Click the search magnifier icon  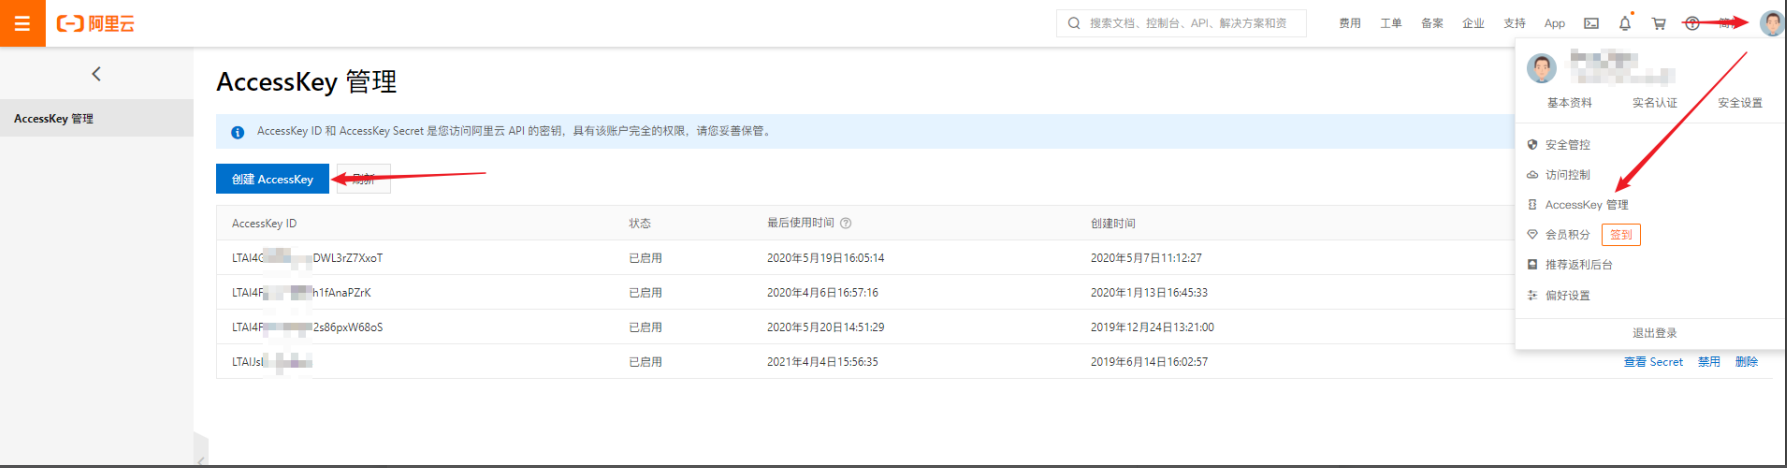tap(1074, 23)
